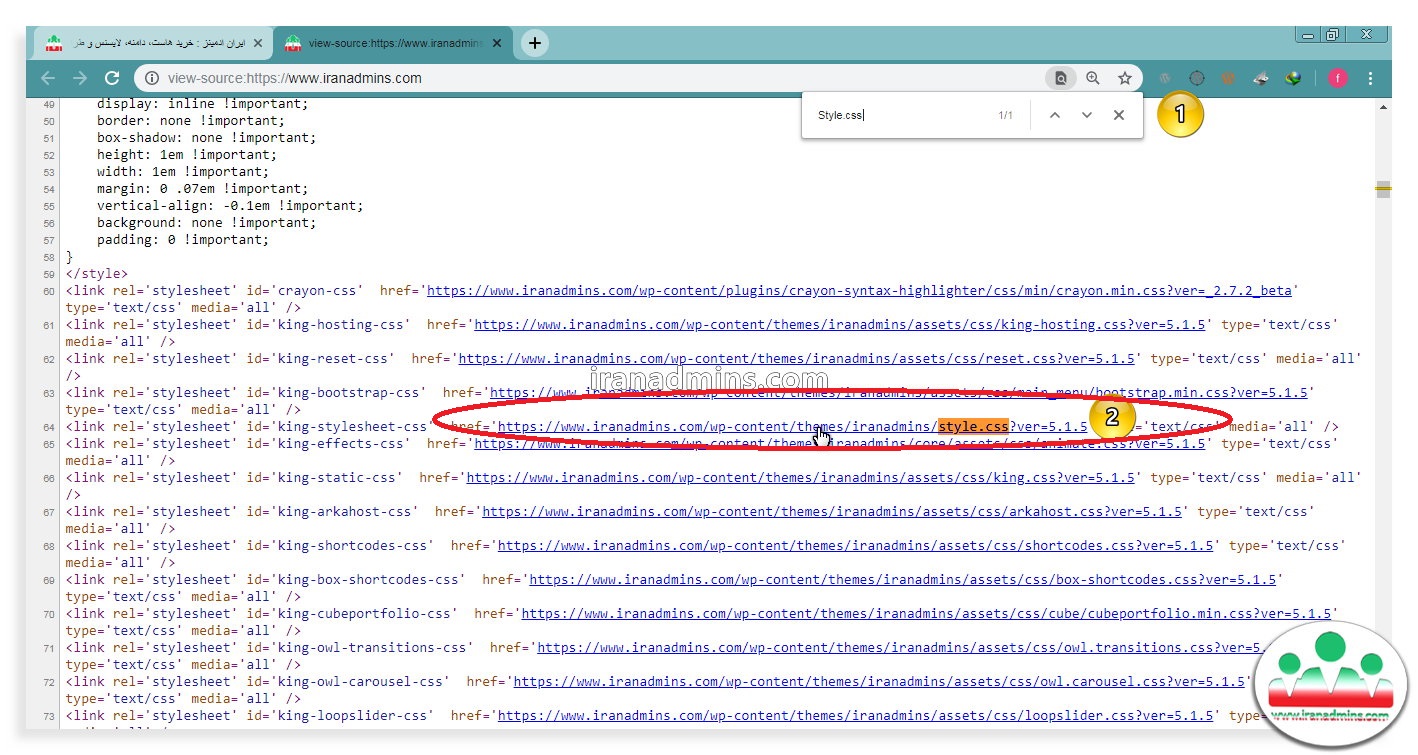
Task: Open the brown extension icon
Action: [1228, 78]
